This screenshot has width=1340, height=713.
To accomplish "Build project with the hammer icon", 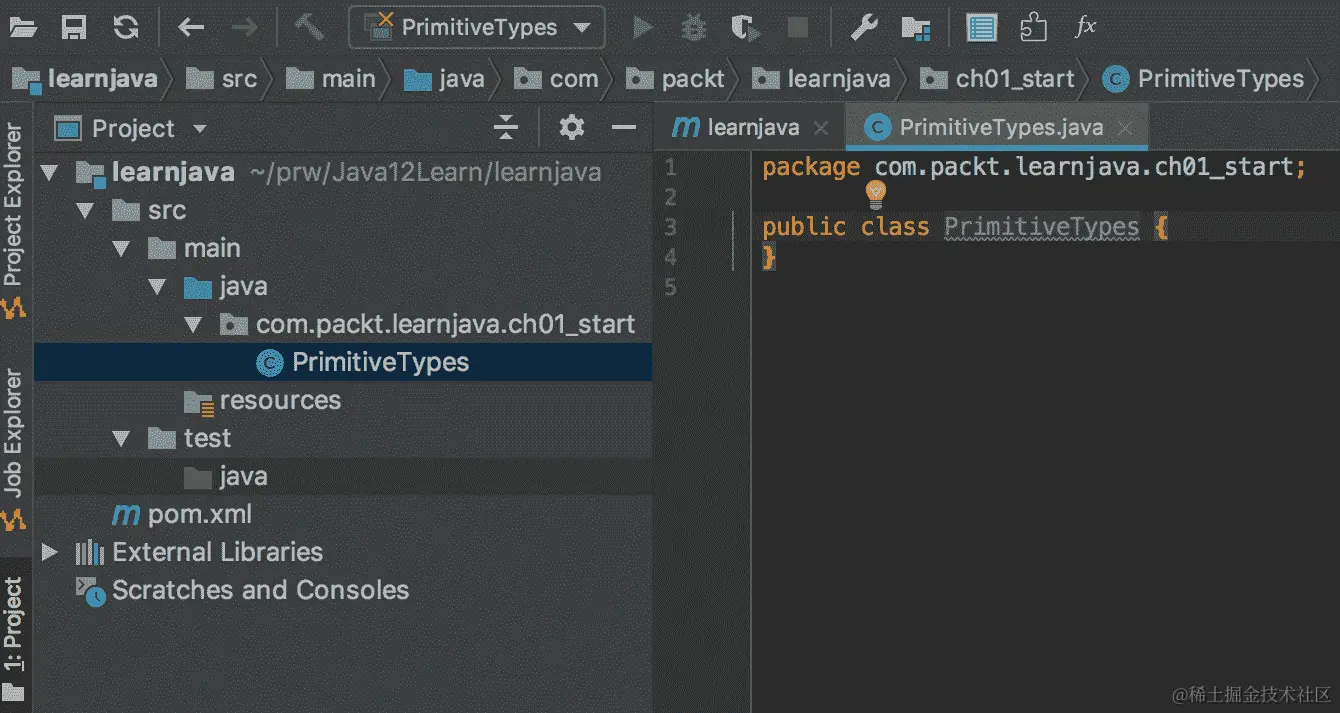I will (x=309, y=27).
